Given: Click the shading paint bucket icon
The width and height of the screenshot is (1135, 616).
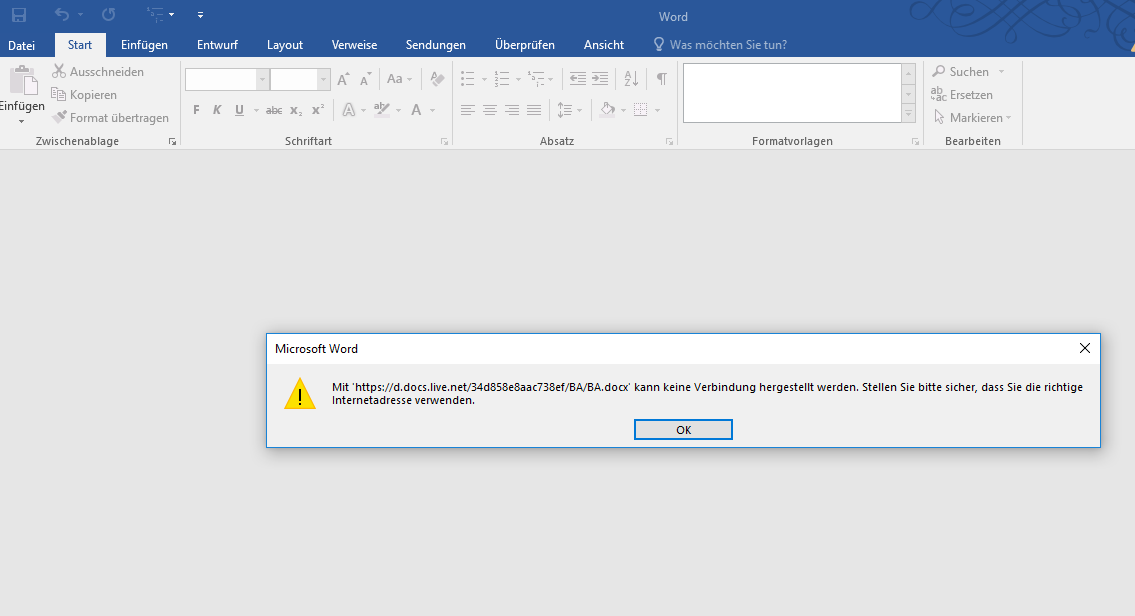Looking at the screenshot, I should click(x=607, y=110).
